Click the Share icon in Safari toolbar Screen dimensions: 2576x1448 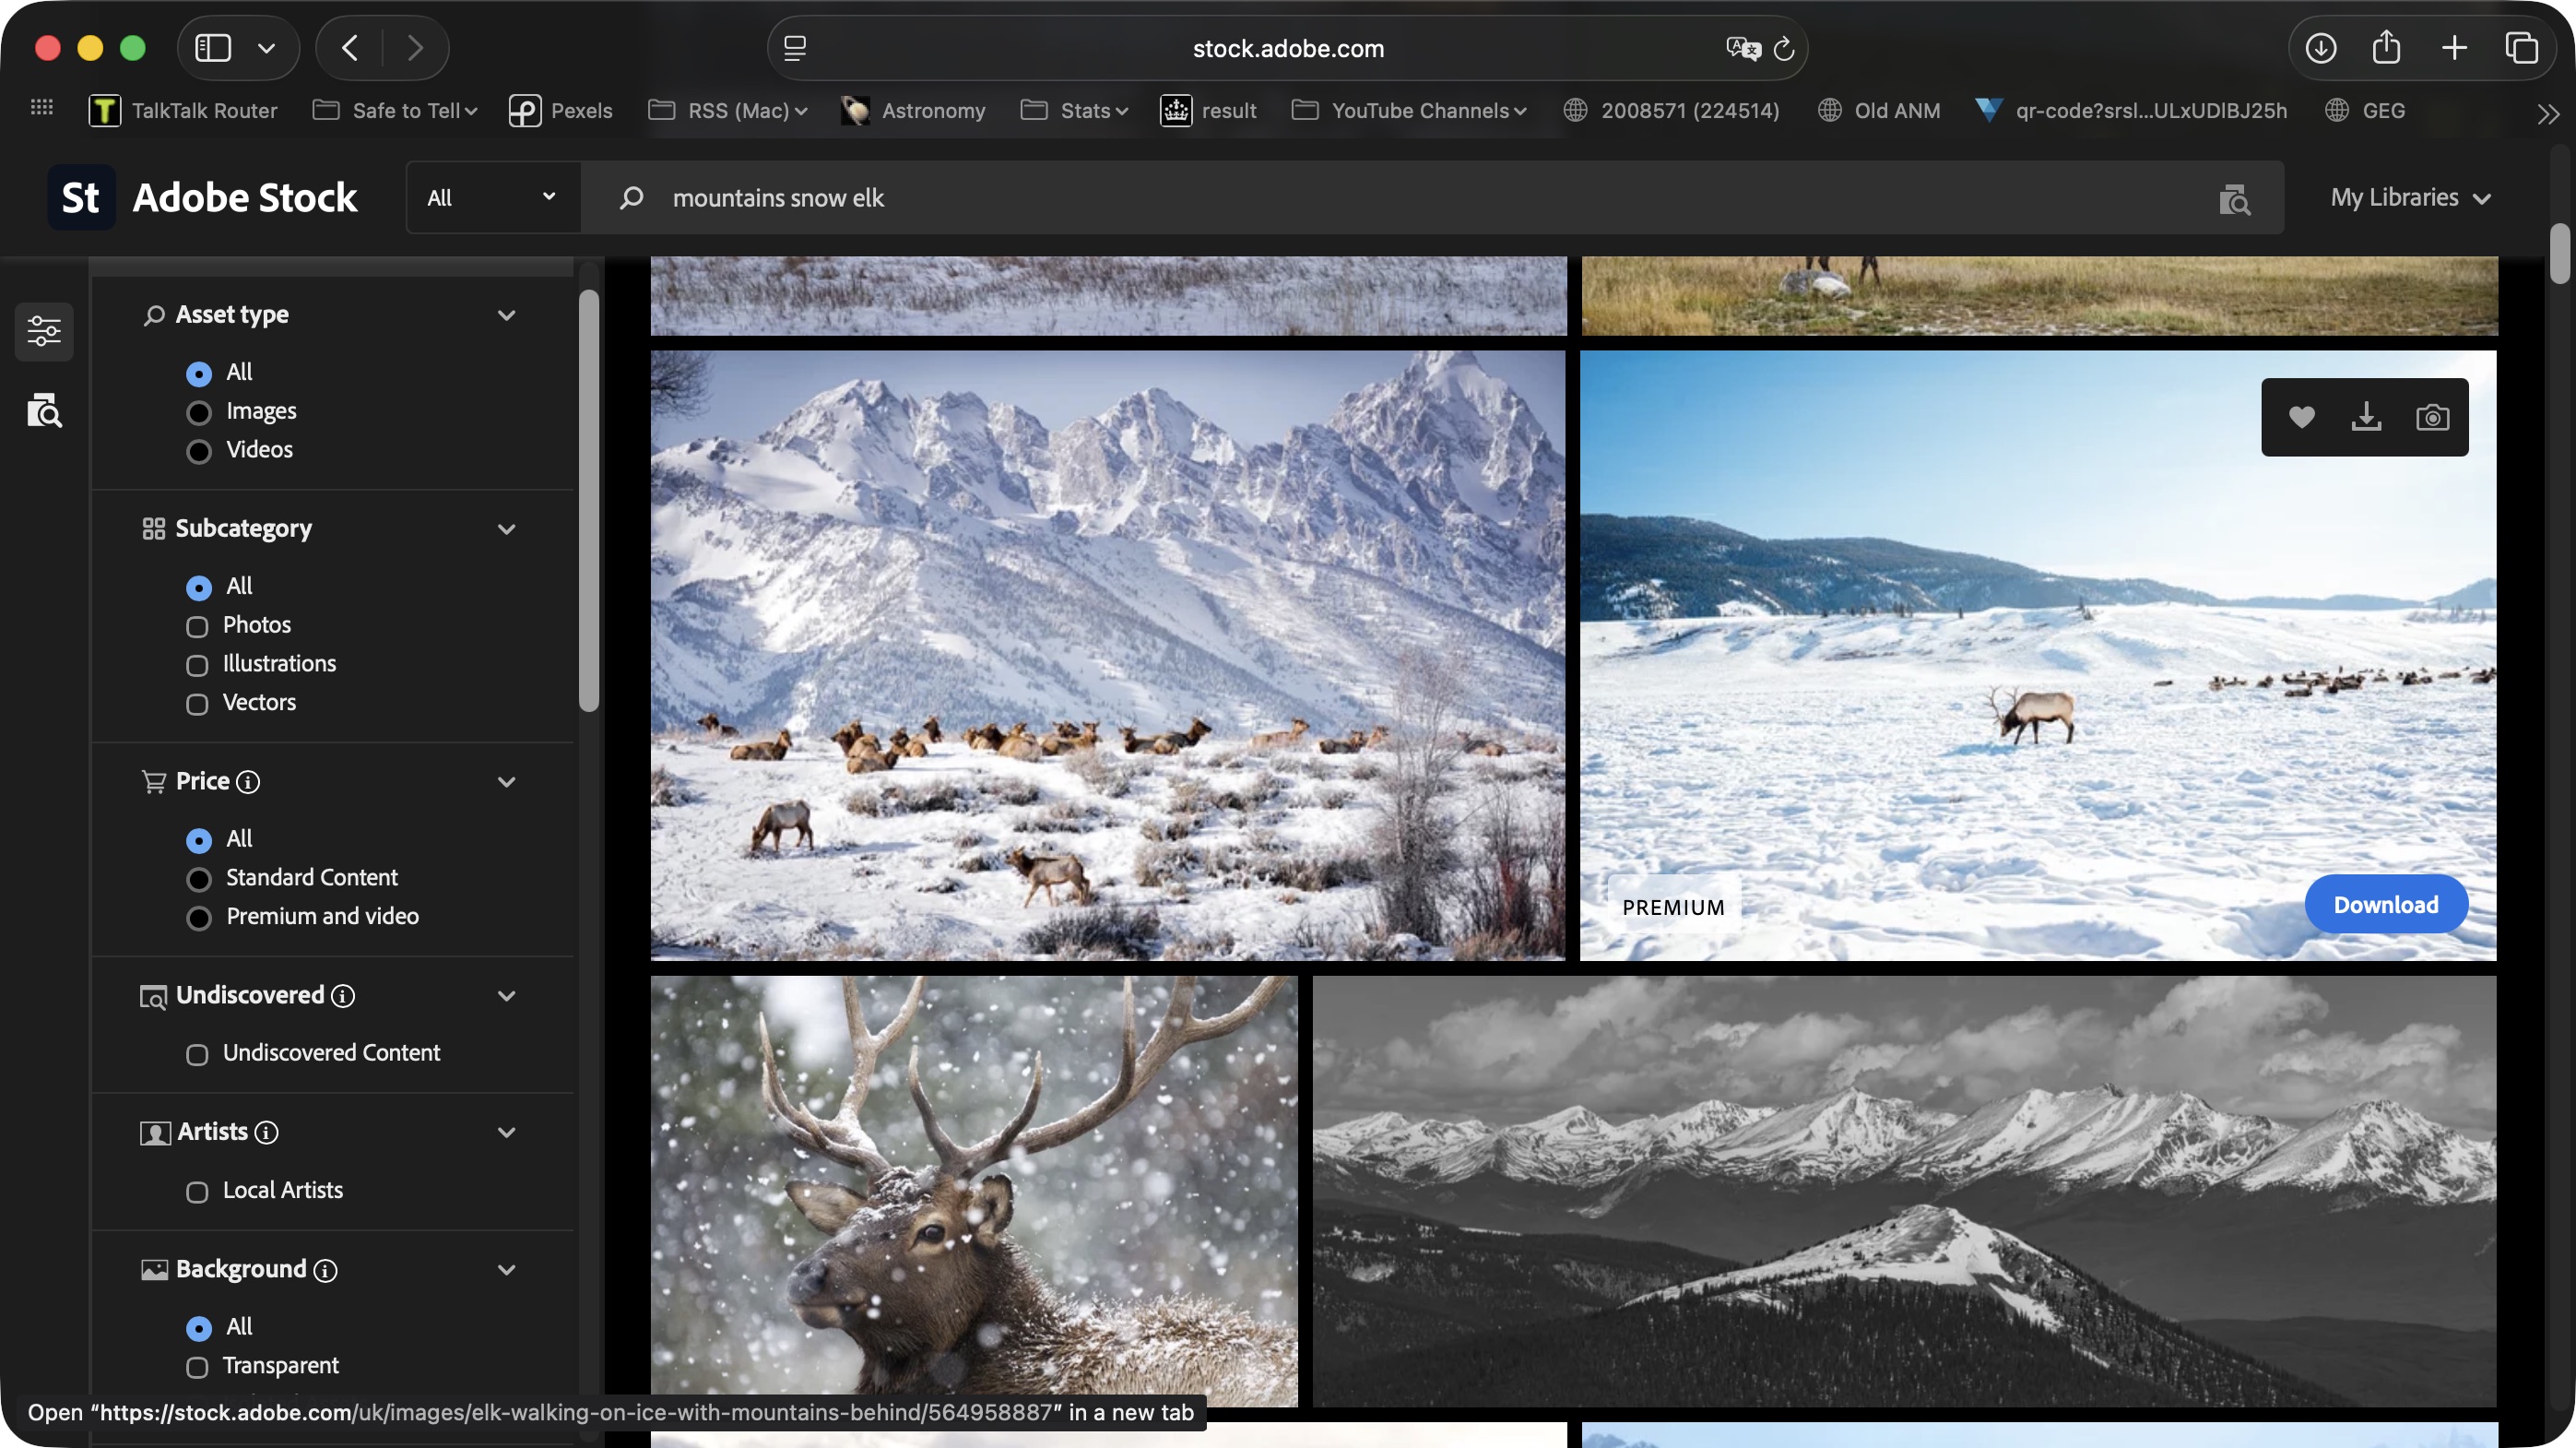2387,46
